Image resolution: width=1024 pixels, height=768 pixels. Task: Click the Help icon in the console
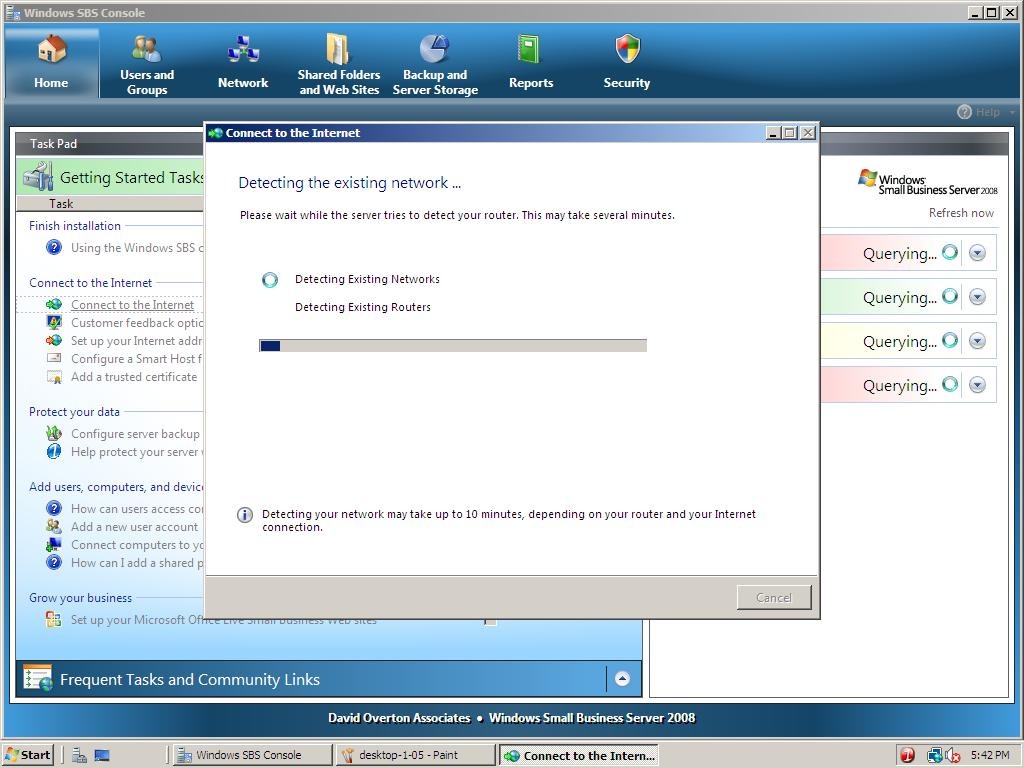coord(964,112)
